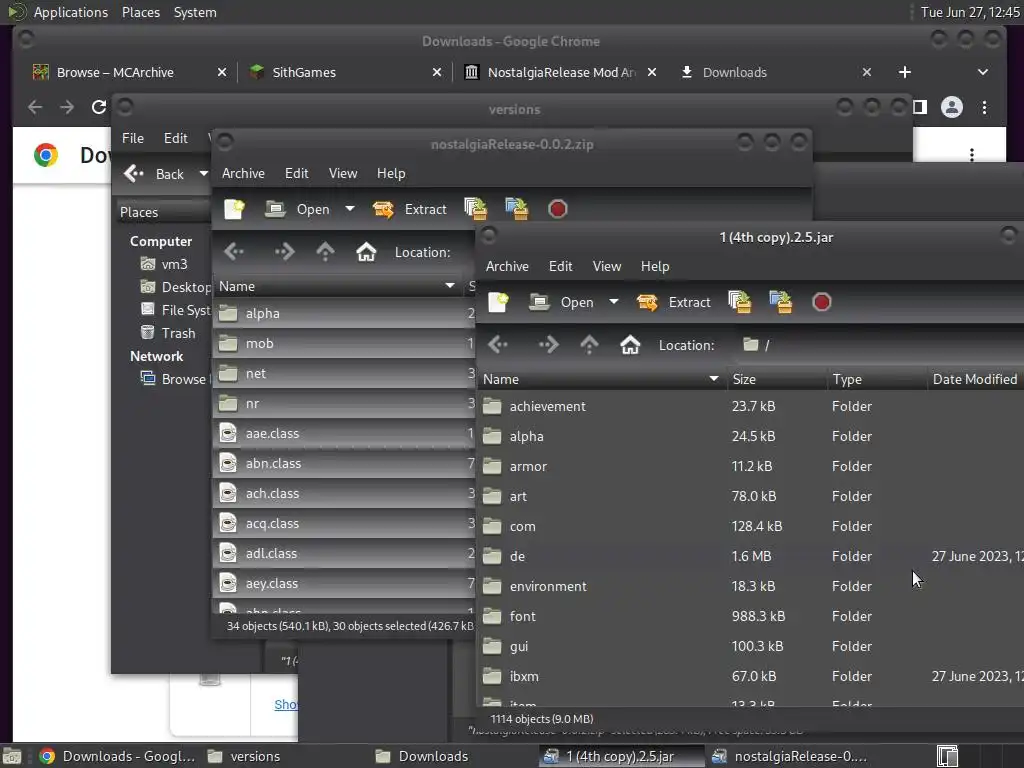Open Edit menu in 1 (4th copy).2.5.jar window
This screenshot has width=1024, height=768.
point(560,266)
